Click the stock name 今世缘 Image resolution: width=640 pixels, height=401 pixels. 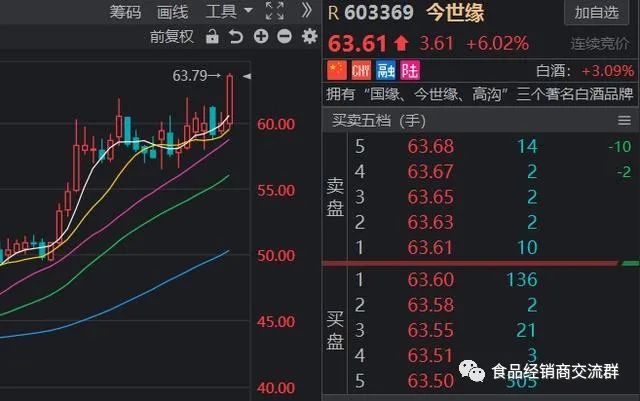pos(455,13)
